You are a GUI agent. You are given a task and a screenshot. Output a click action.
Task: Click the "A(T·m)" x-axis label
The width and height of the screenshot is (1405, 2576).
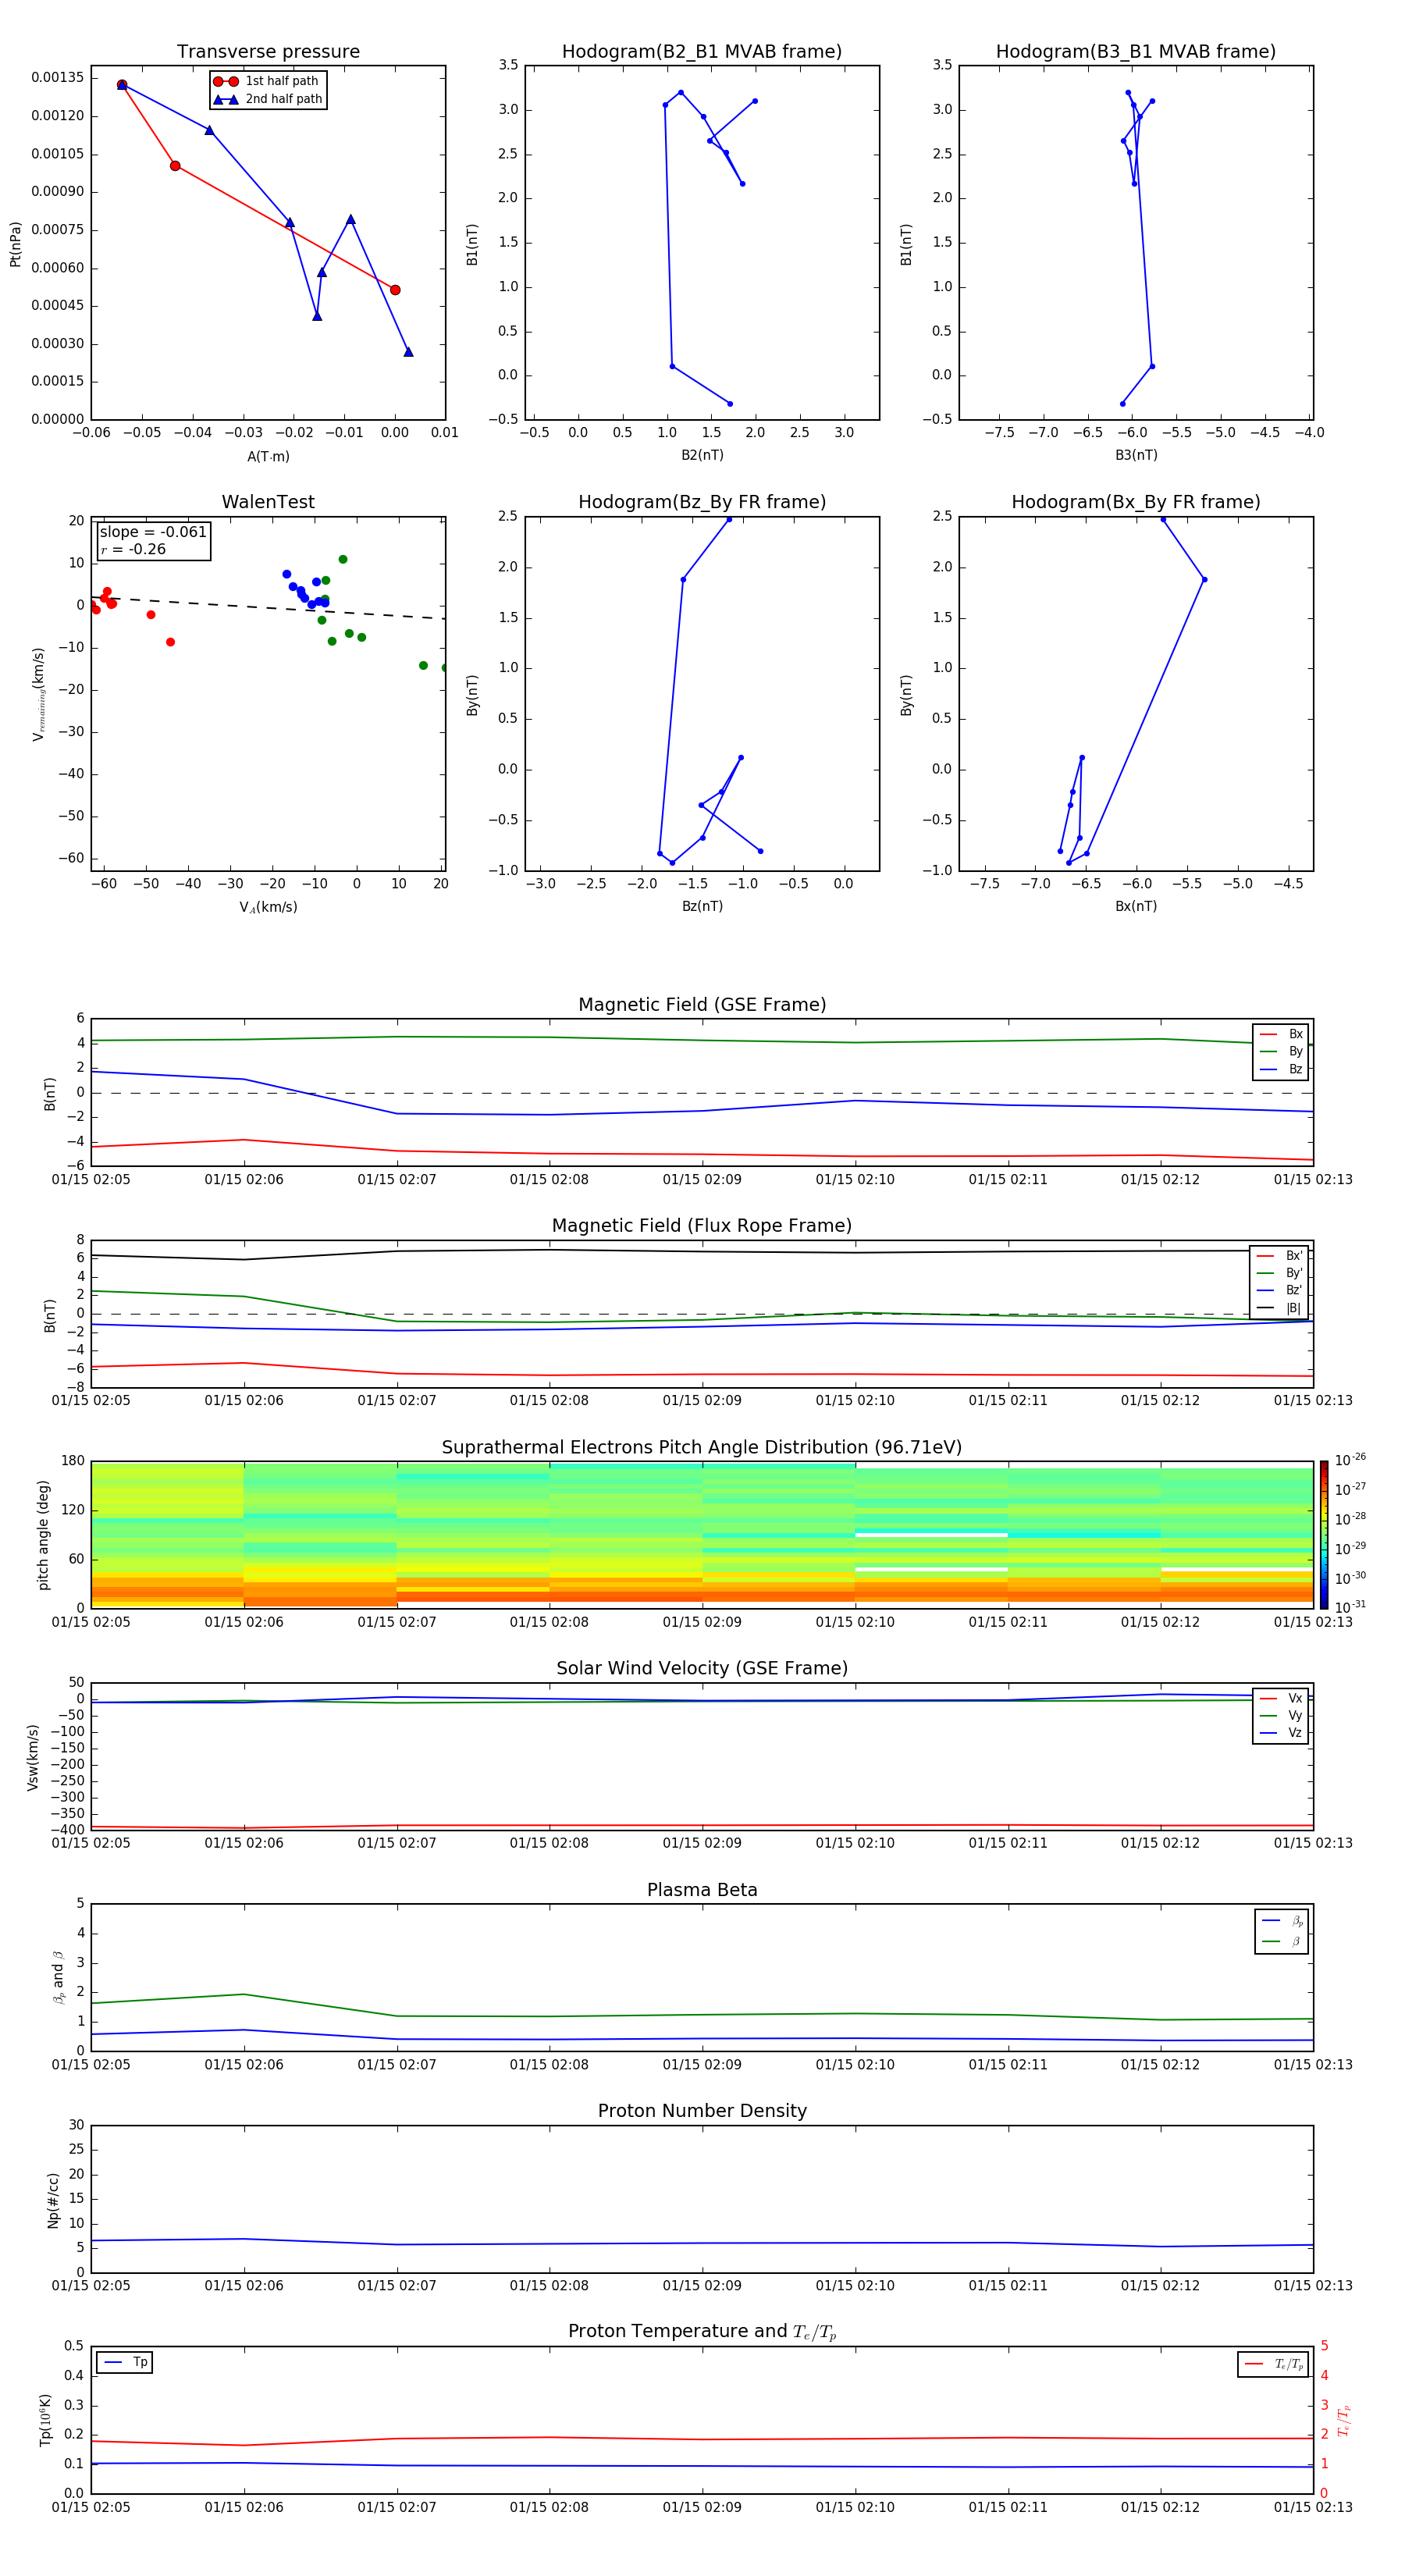(x=268, y=456)
